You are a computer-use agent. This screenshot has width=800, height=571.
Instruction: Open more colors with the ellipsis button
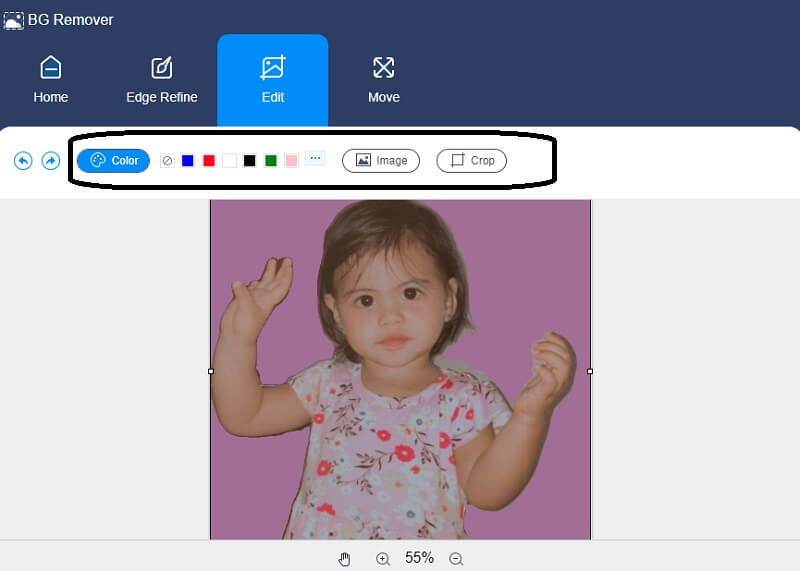[x=315, y=159]
